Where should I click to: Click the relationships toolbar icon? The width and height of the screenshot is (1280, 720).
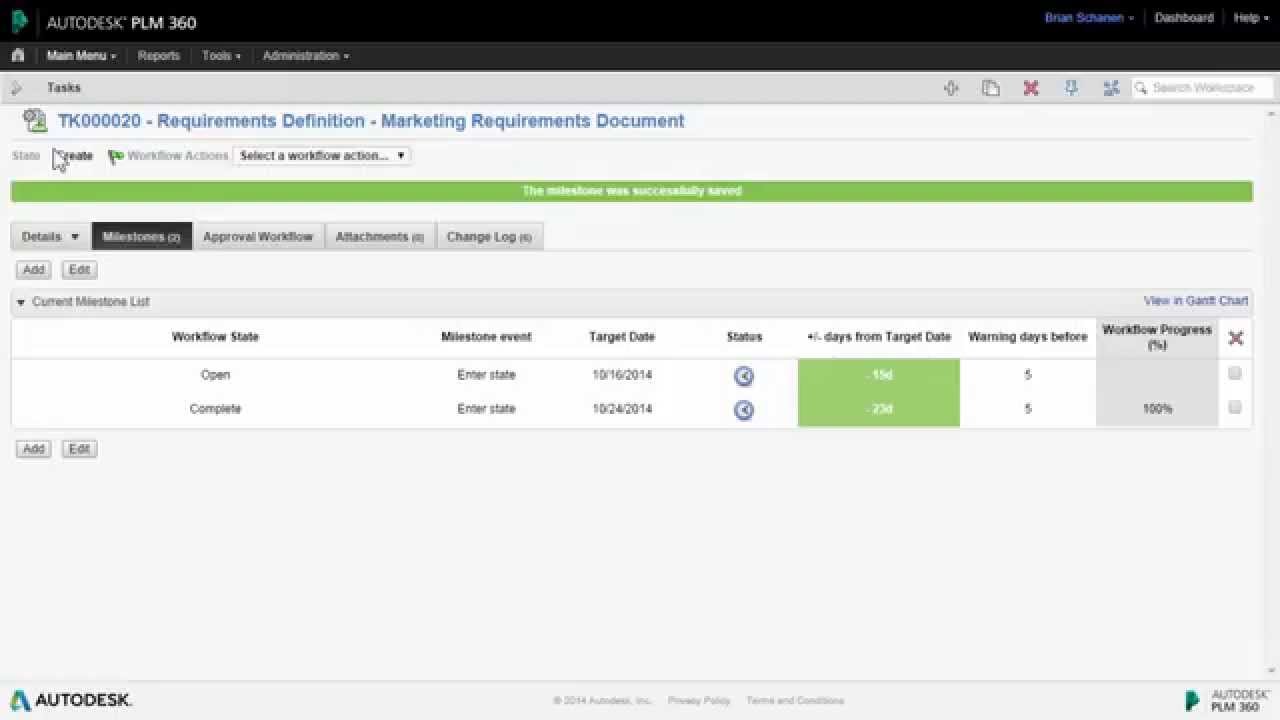[x=1111, y=88]
